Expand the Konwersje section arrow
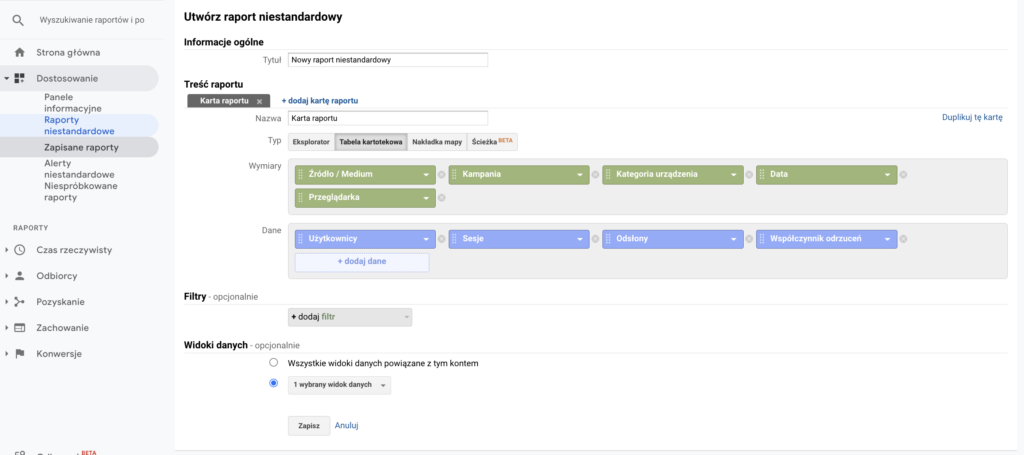The width and height of the screenshot is (1024, 455). [7, 354]
